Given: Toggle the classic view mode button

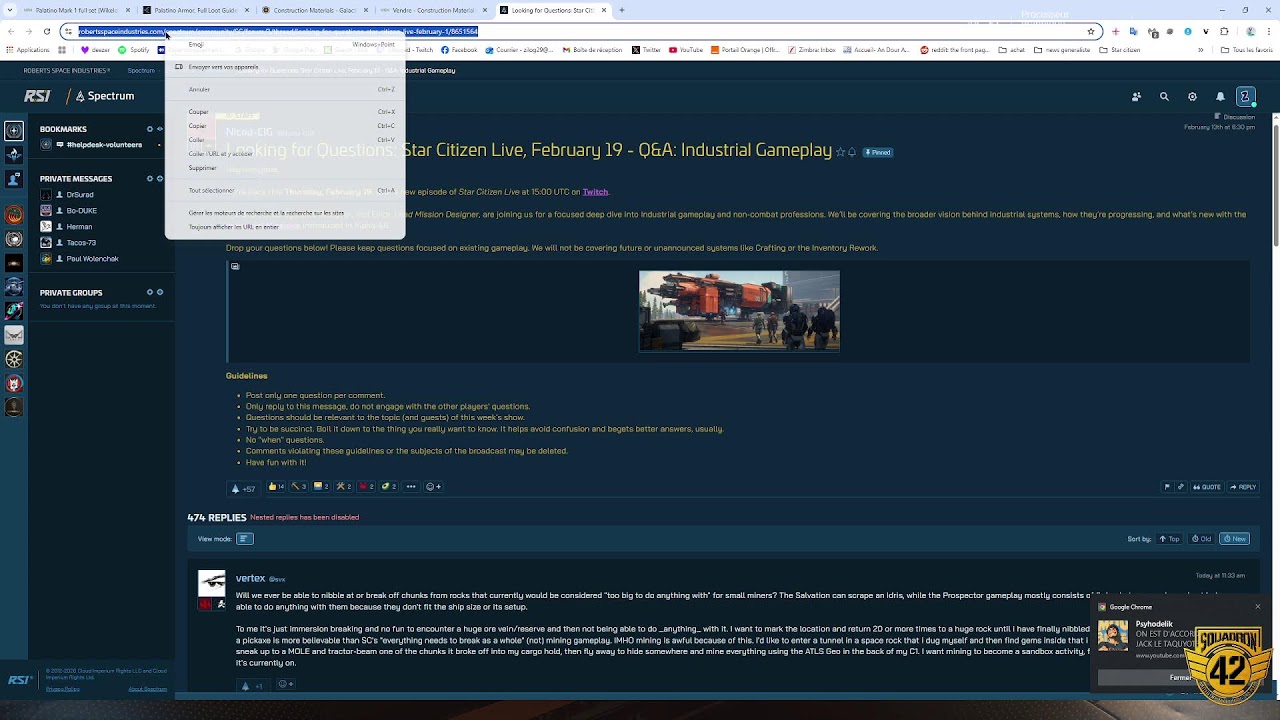Looking at the screenshot, I should pyautogui.click(x=244, y=539).
